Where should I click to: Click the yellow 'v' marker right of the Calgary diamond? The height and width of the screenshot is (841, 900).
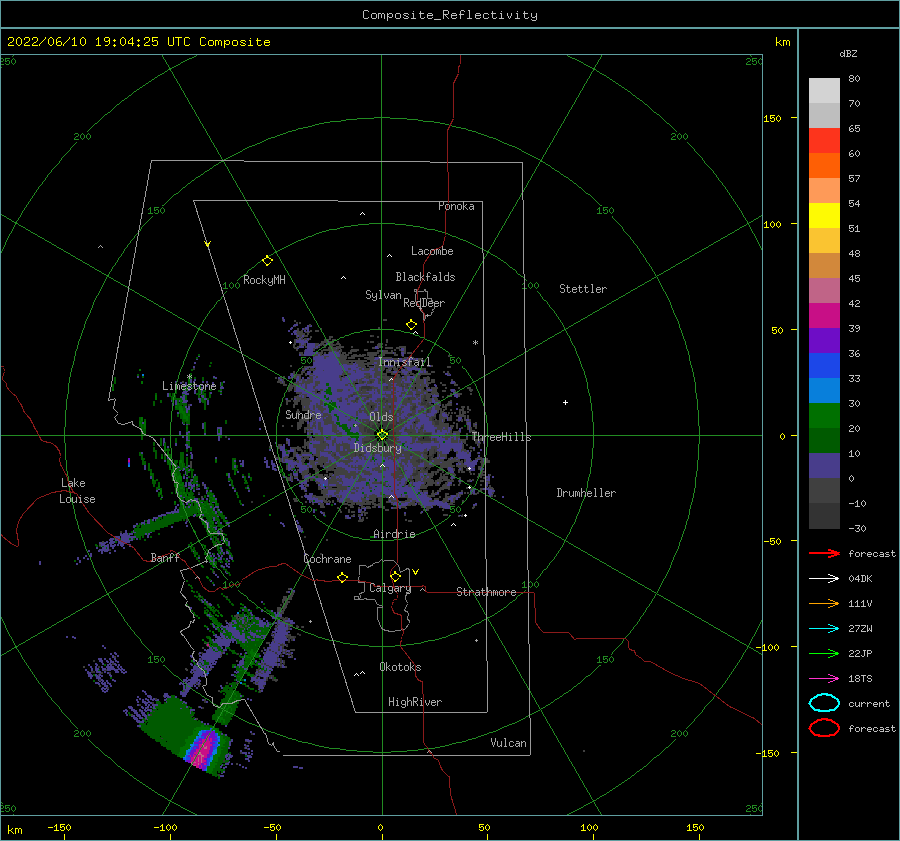416,572
